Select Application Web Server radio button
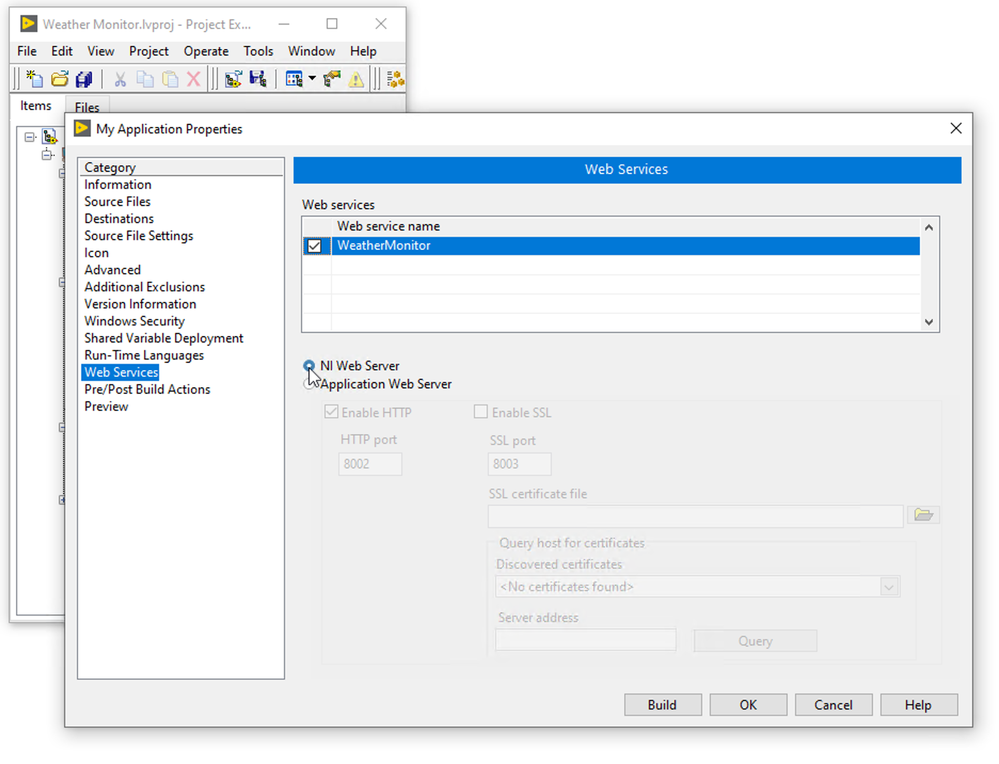This screenshot has width=999, height=764. pyautogui.click(x=310, y=384)
